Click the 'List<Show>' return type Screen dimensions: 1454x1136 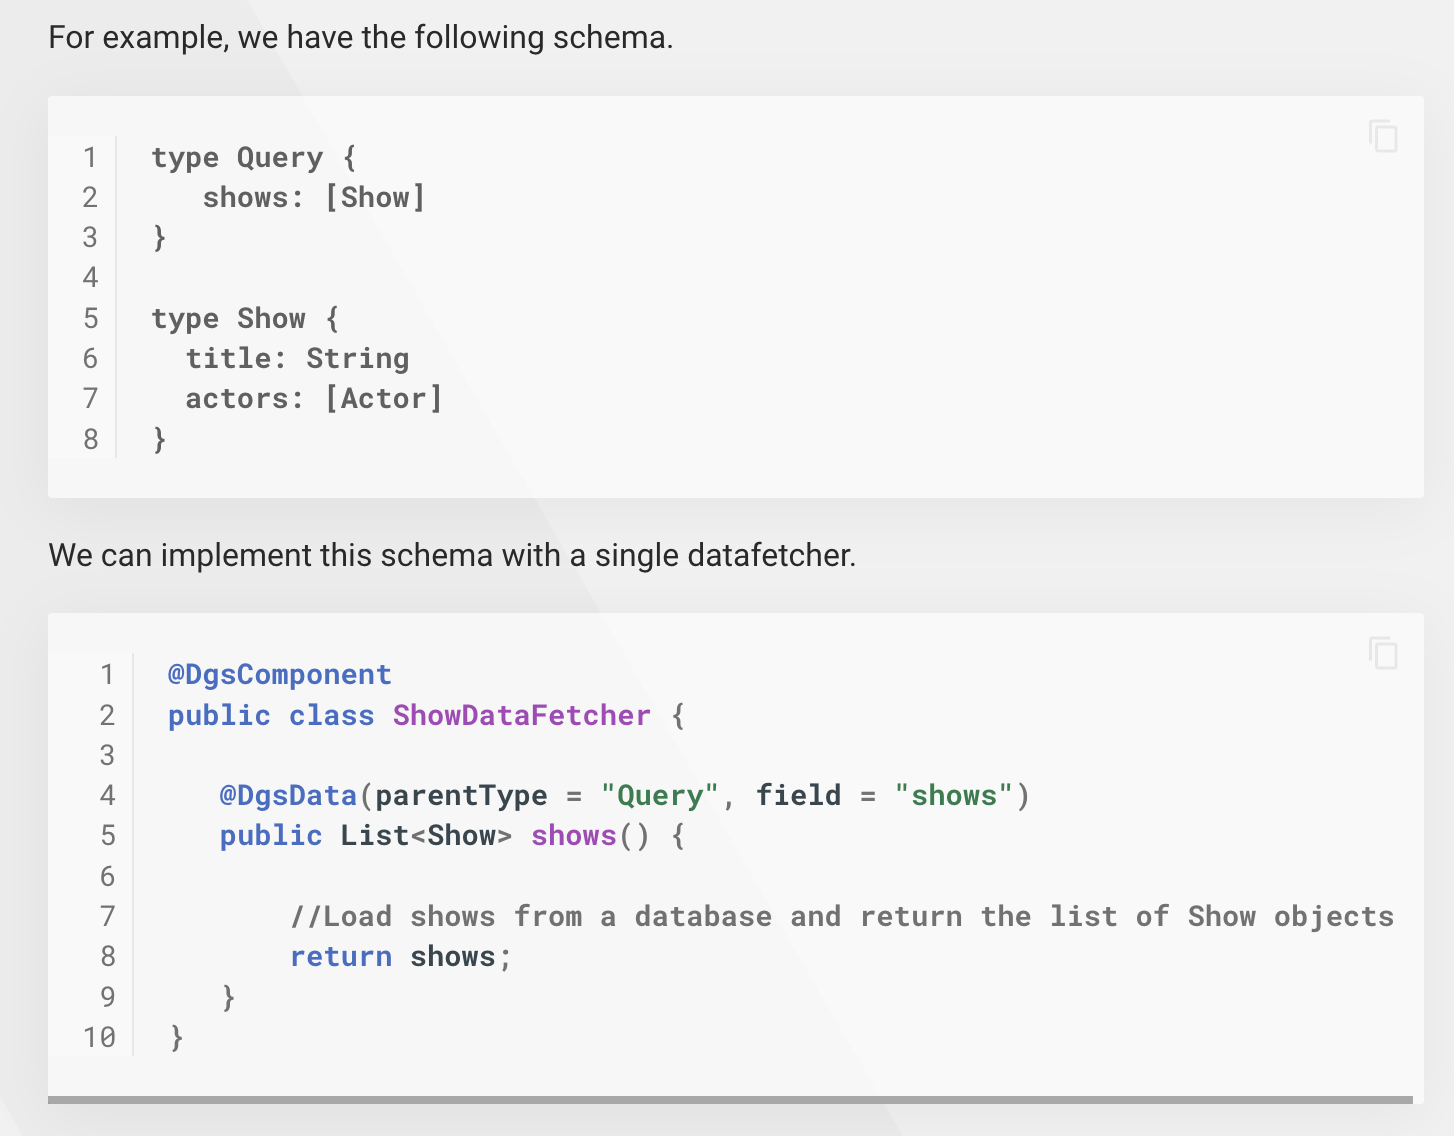click(x=426, y=836)
